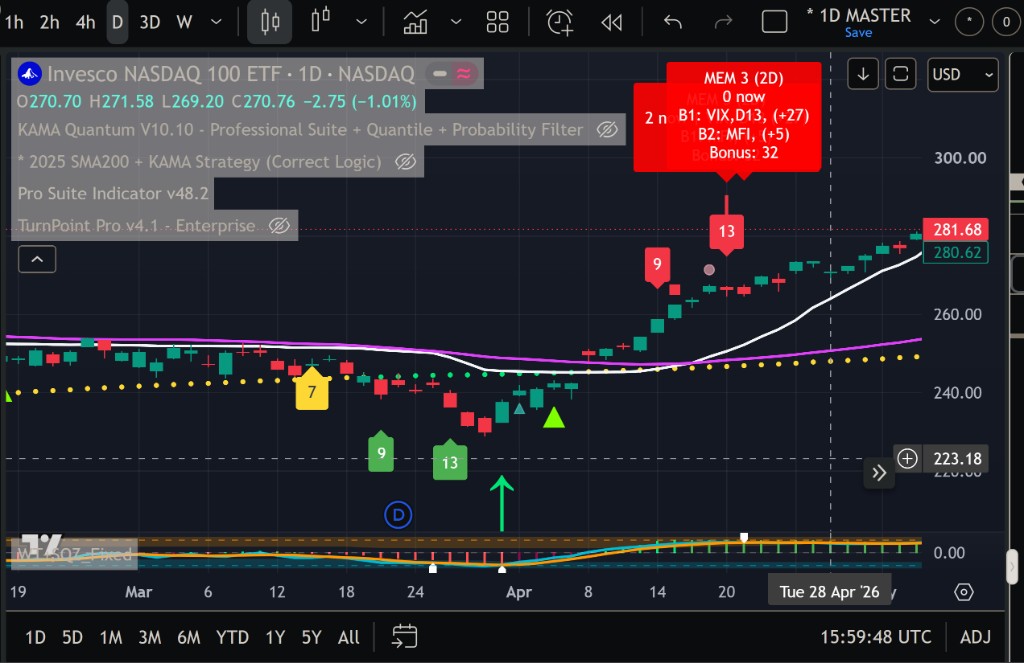Select the 3D timeframe
The width and height of the screenshot is (1024, 663).
[x=150, y=22]
